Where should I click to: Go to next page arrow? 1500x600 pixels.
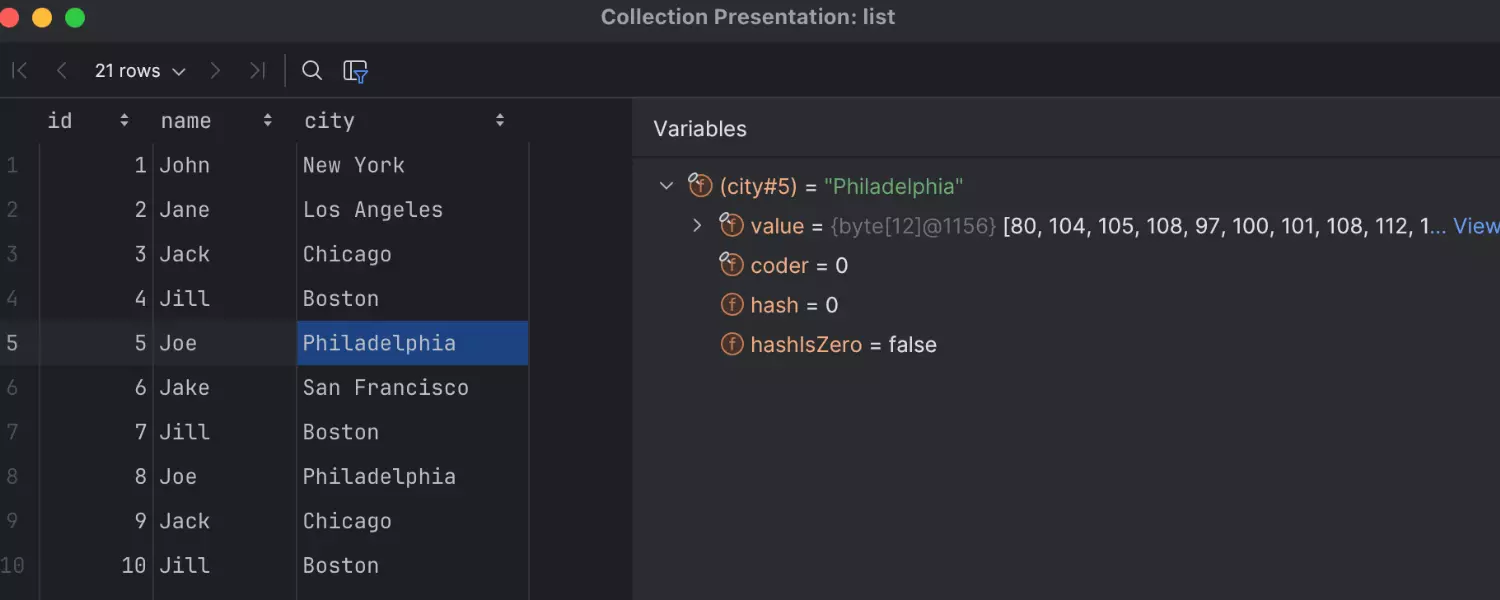pyautogui.click(x=215, y=70)
